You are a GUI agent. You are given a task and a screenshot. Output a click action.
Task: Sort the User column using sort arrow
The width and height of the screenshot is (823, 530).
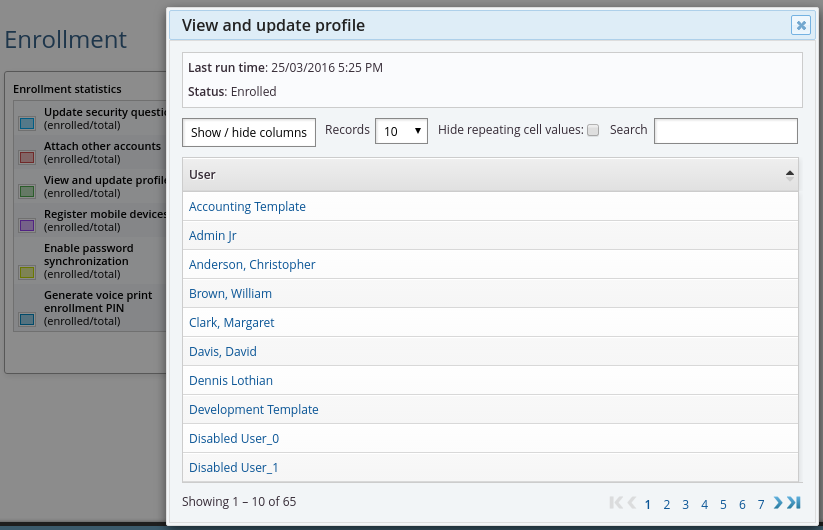[x=790, y=174]
